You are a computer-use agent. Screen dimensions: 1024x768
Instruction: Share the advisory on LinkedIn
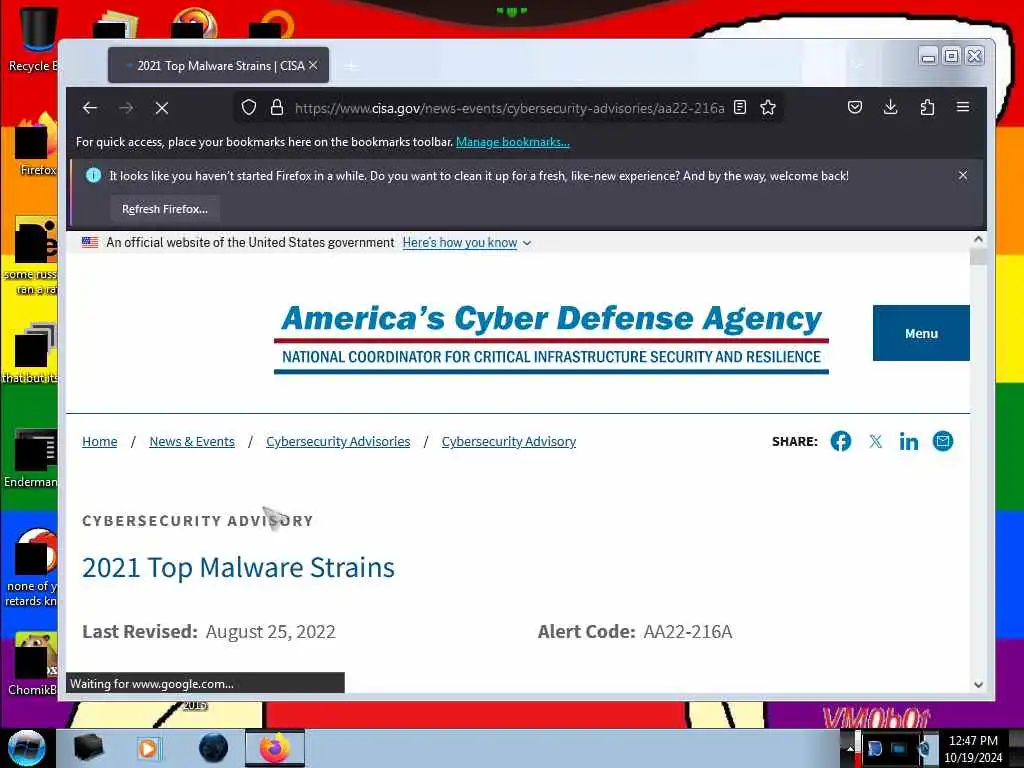[x=908, y=442]
